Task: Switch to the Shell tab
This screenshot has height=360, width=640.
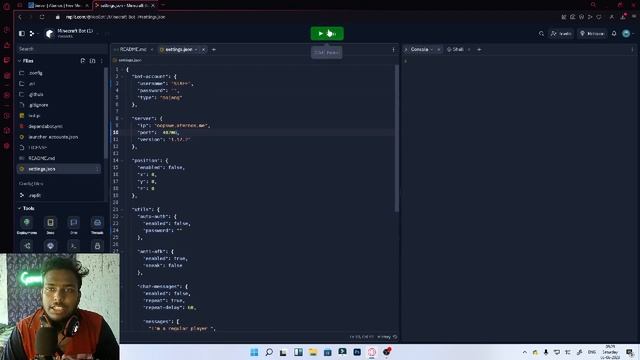Action: pos(455,49)
